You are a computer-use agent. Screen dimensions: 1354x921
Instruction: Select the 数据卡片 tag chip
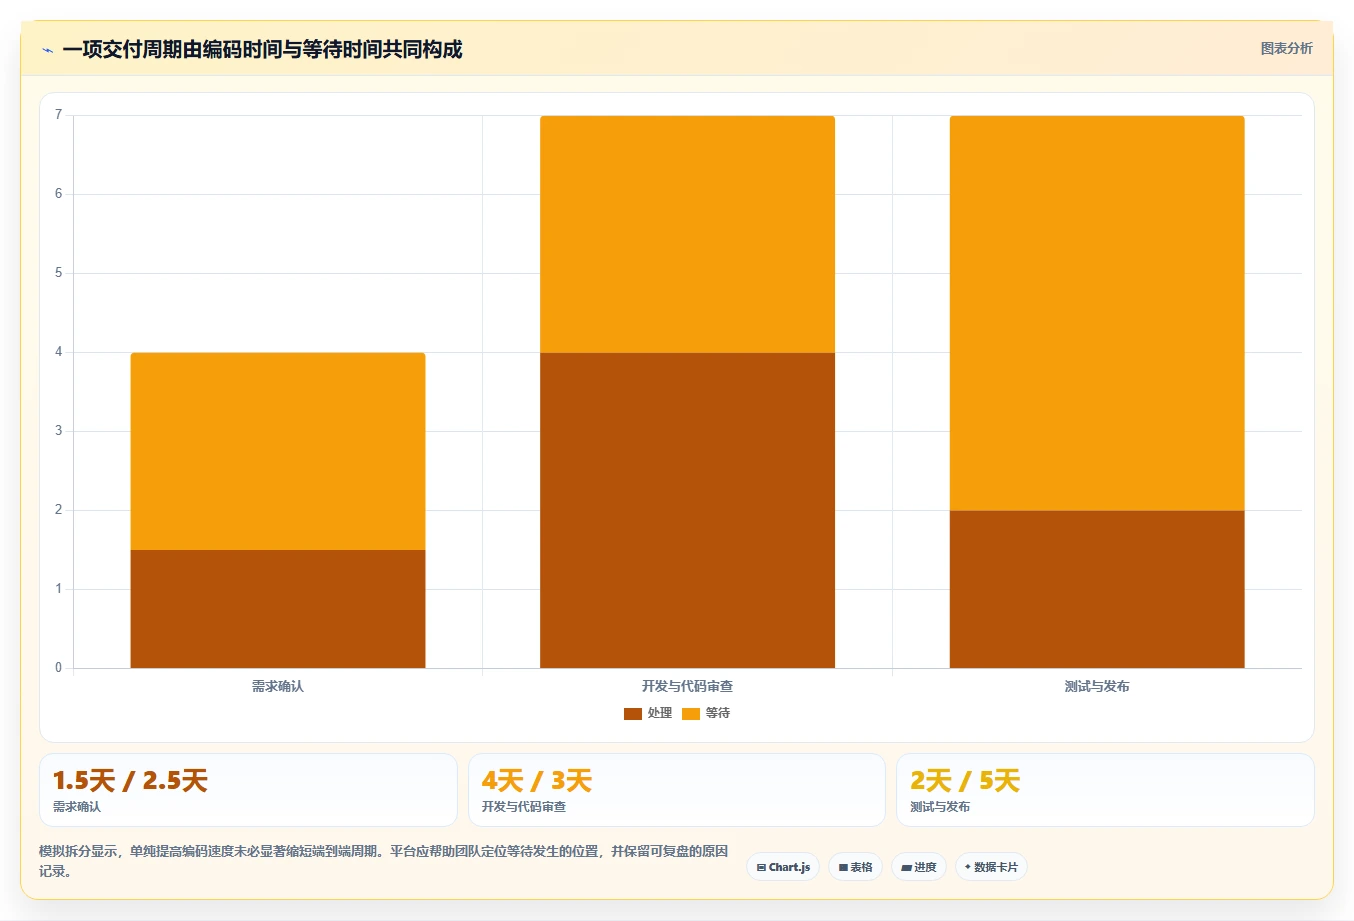pos(991,867)
